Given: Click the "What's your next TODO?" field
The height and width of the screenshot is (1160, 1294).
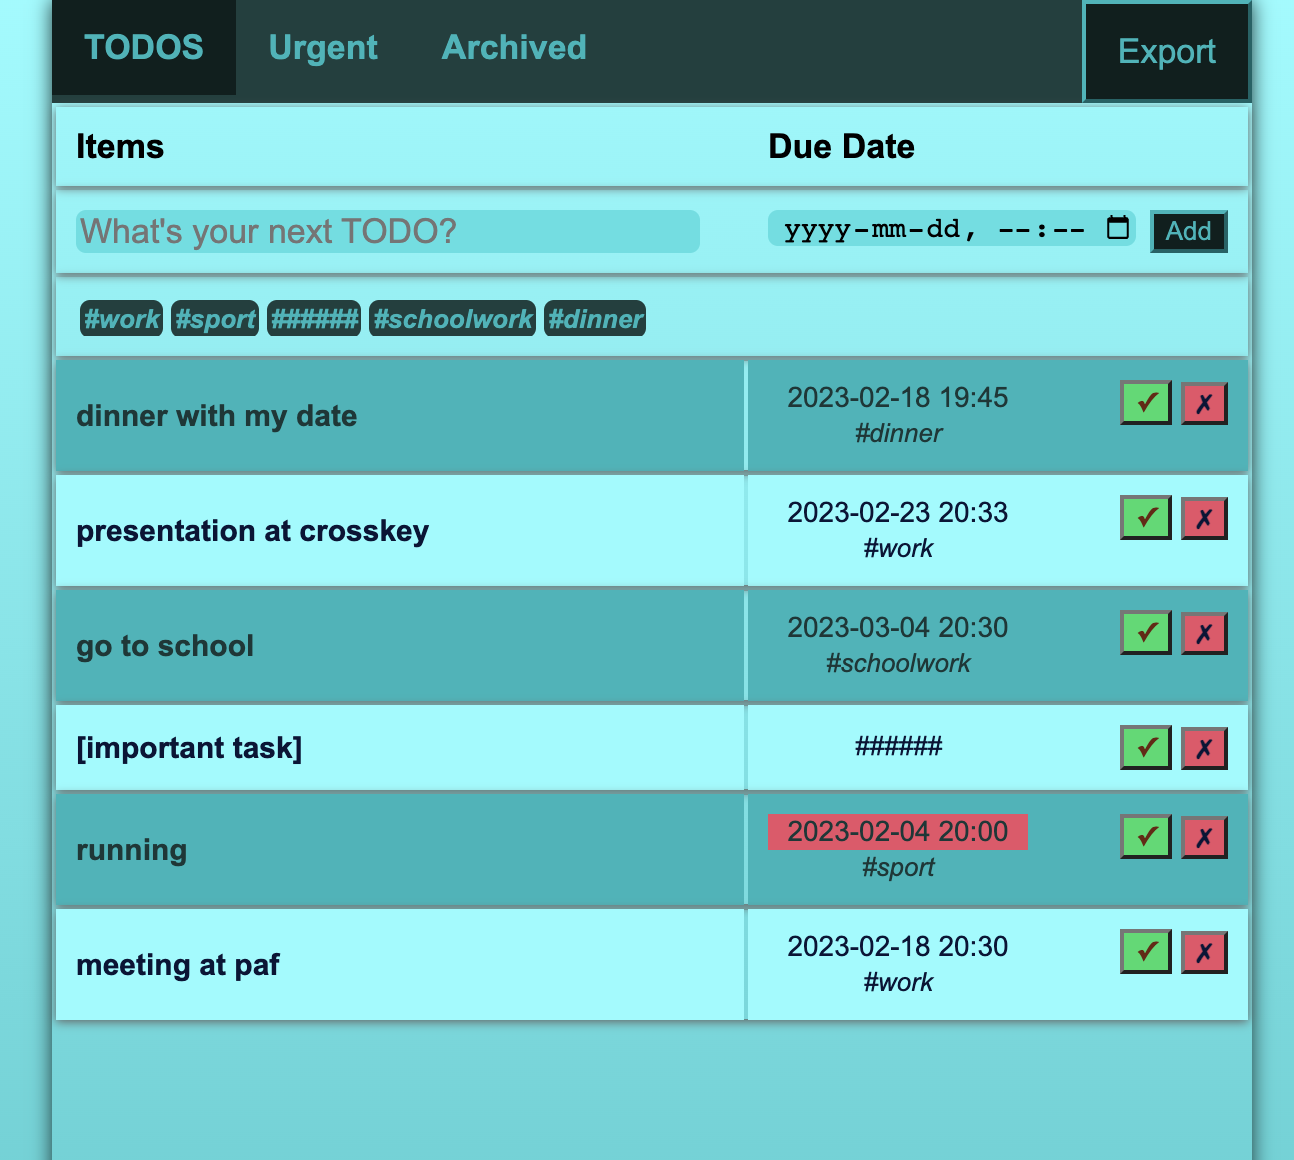Looking at the screenshot, I should point(387,231).
